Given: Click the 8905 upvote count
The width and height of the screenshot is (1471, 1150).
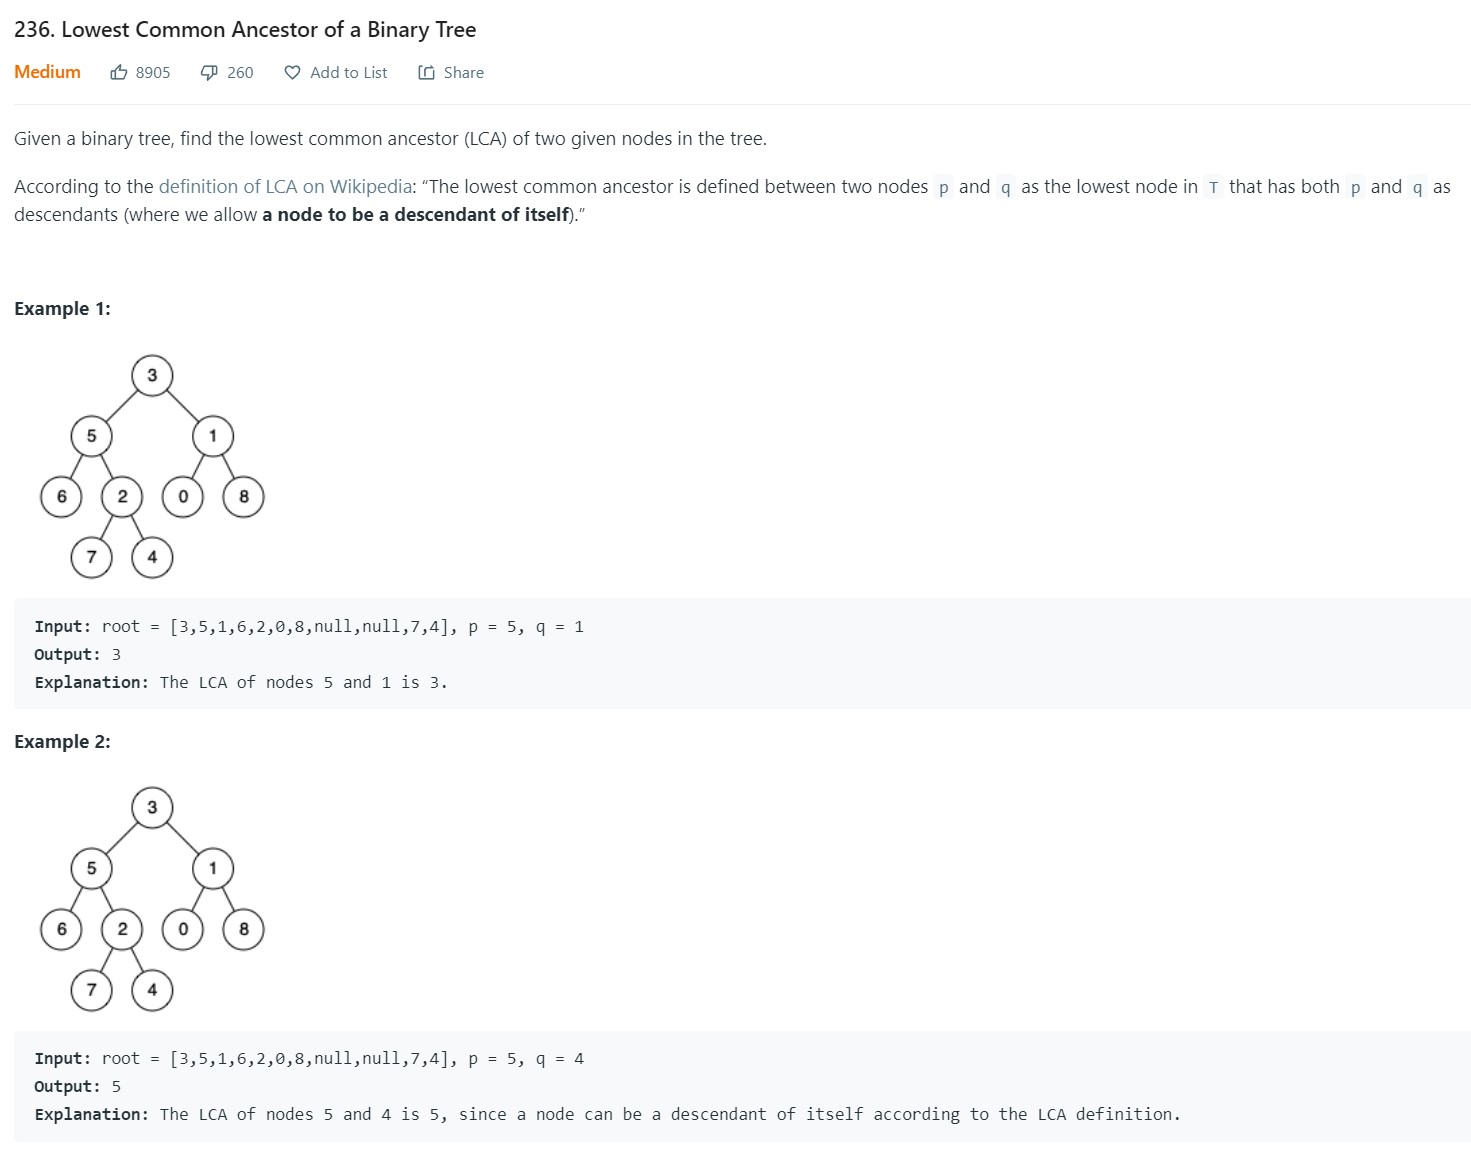Looking at the screenshot, I should (153, 72).
